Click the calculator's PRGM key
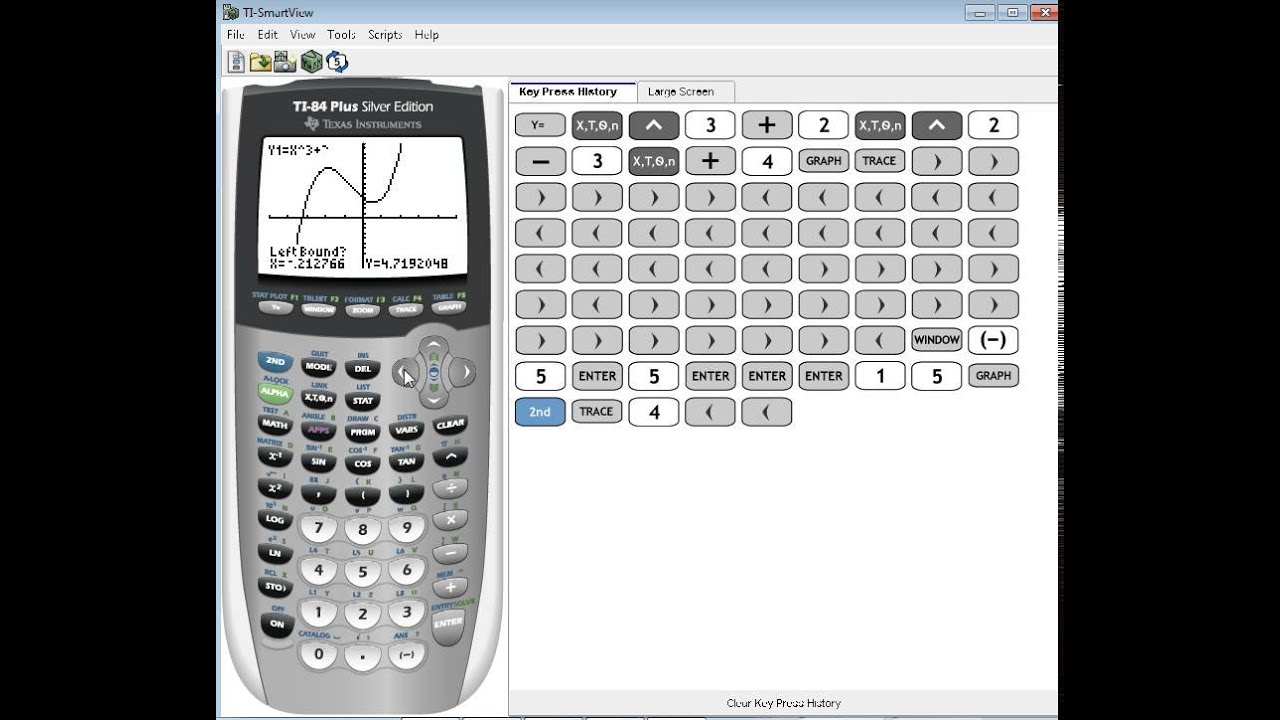The image size is (1280, 720). 363,432
